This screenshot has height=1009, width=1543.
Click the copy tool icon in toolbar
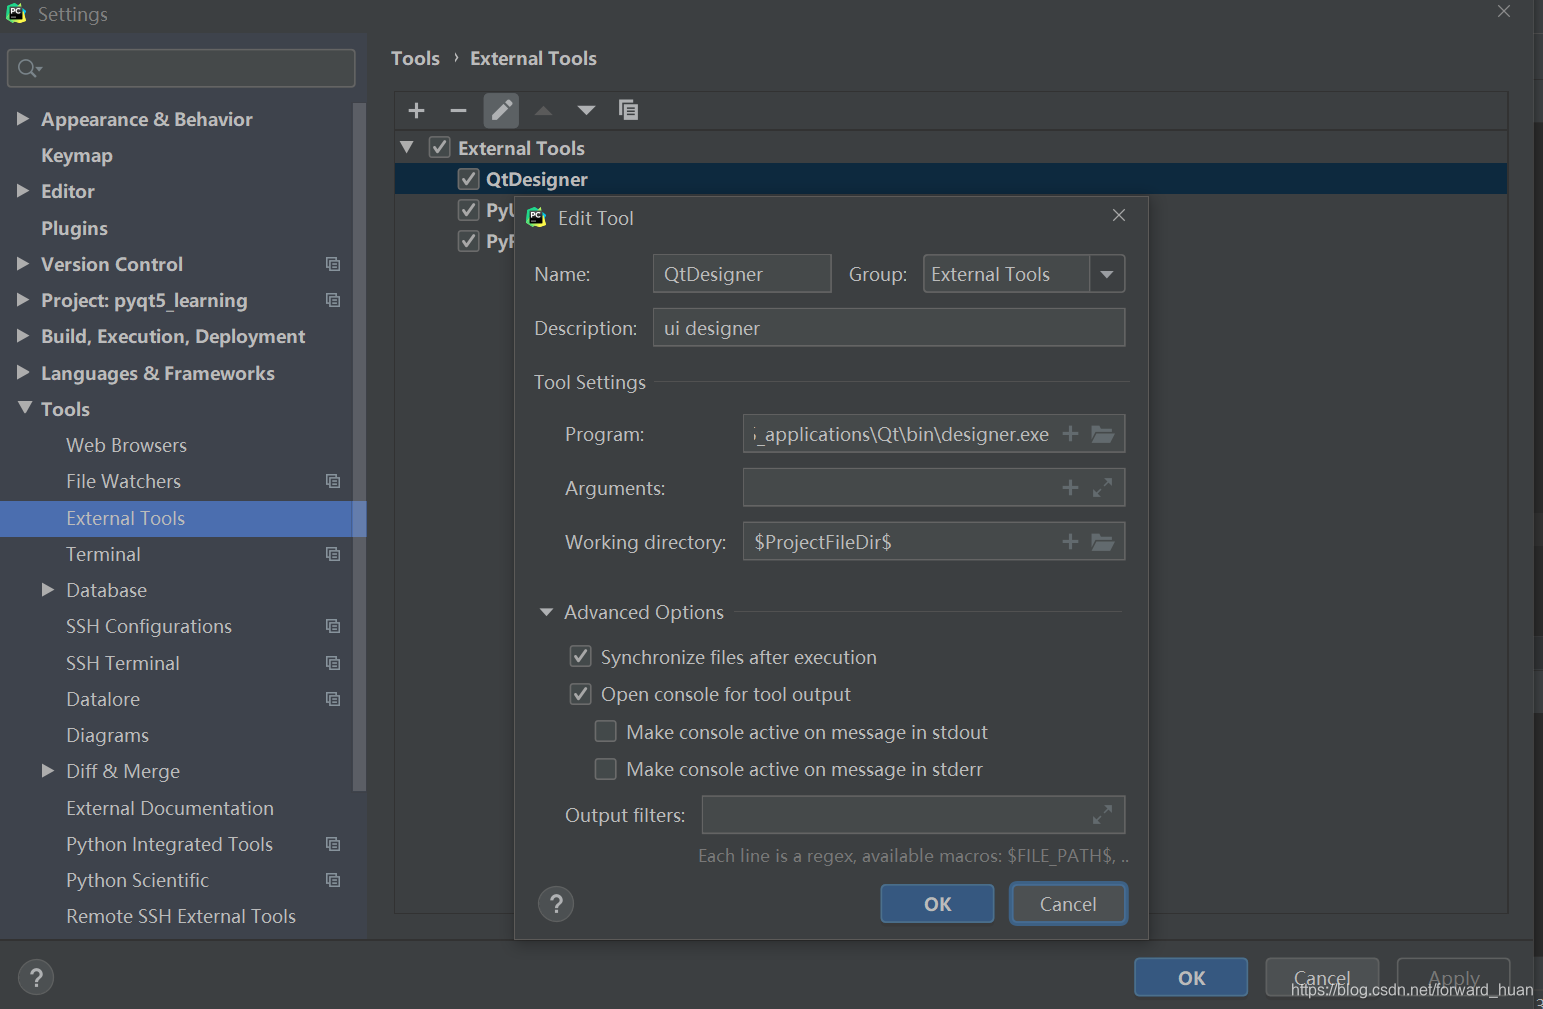tap(628, 110)
